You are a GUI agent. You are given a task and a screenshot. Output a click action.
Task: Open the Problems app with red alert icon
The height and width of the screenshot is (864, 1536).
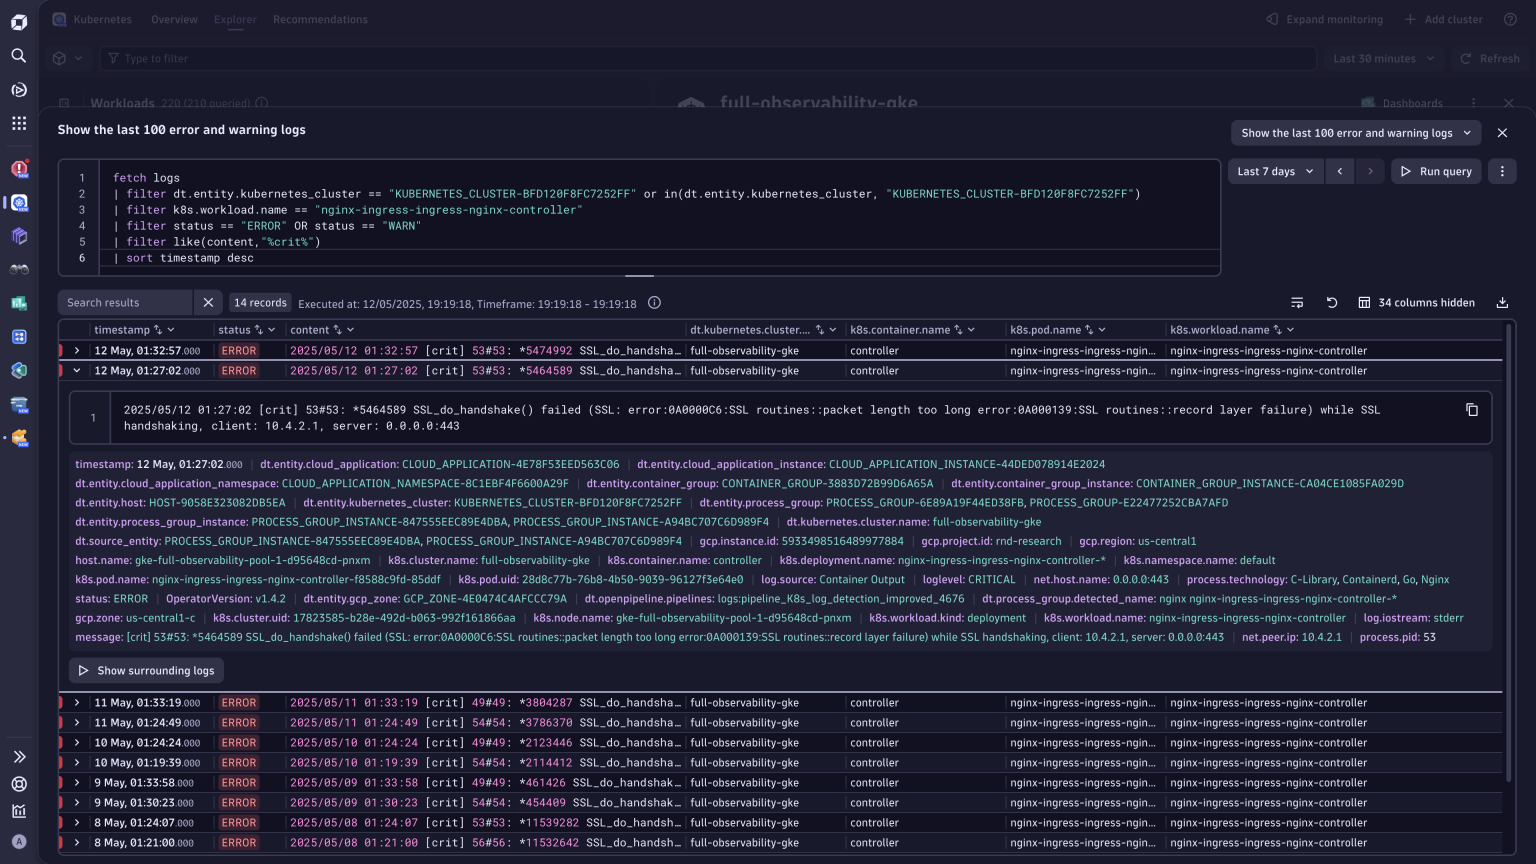click(19, 169)
